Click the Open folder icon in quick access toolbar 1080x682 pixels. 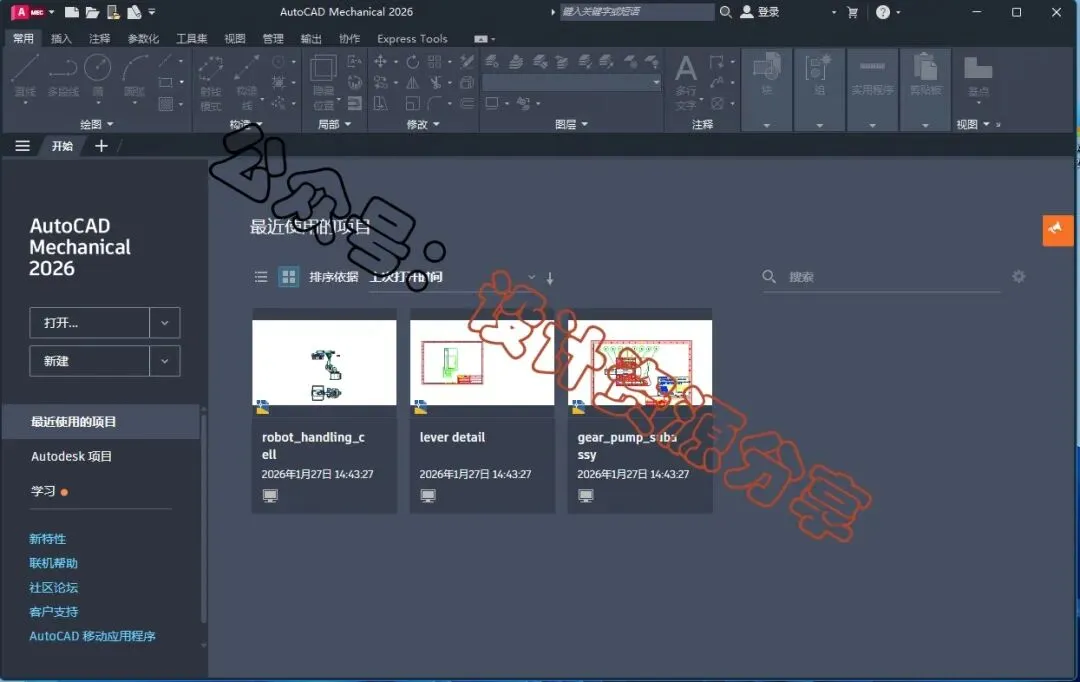92,12
